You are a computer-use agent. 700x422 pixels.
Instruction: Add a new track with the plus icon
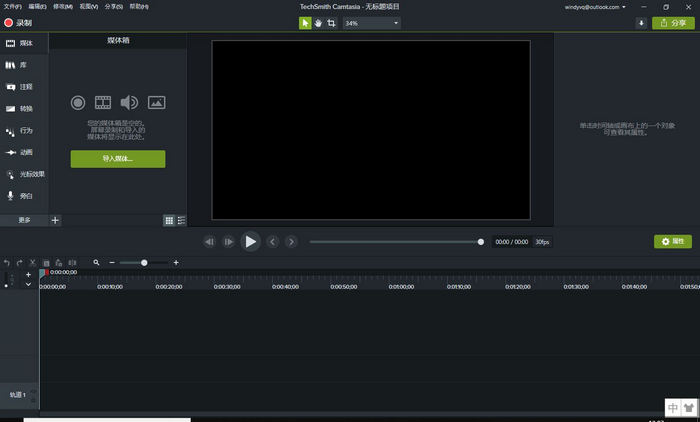(28, 275)
